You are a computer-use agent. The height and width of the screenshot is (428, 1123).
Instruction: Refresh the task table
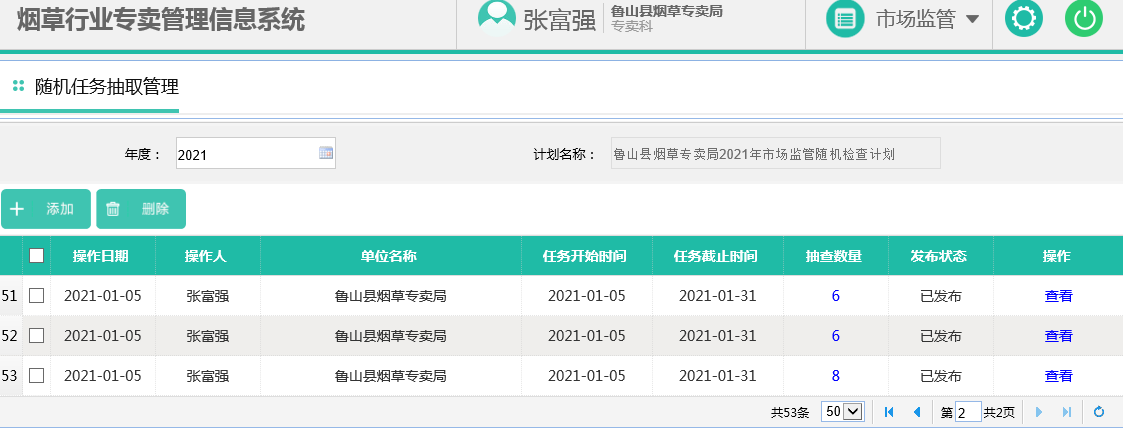tap(1099, 412)
